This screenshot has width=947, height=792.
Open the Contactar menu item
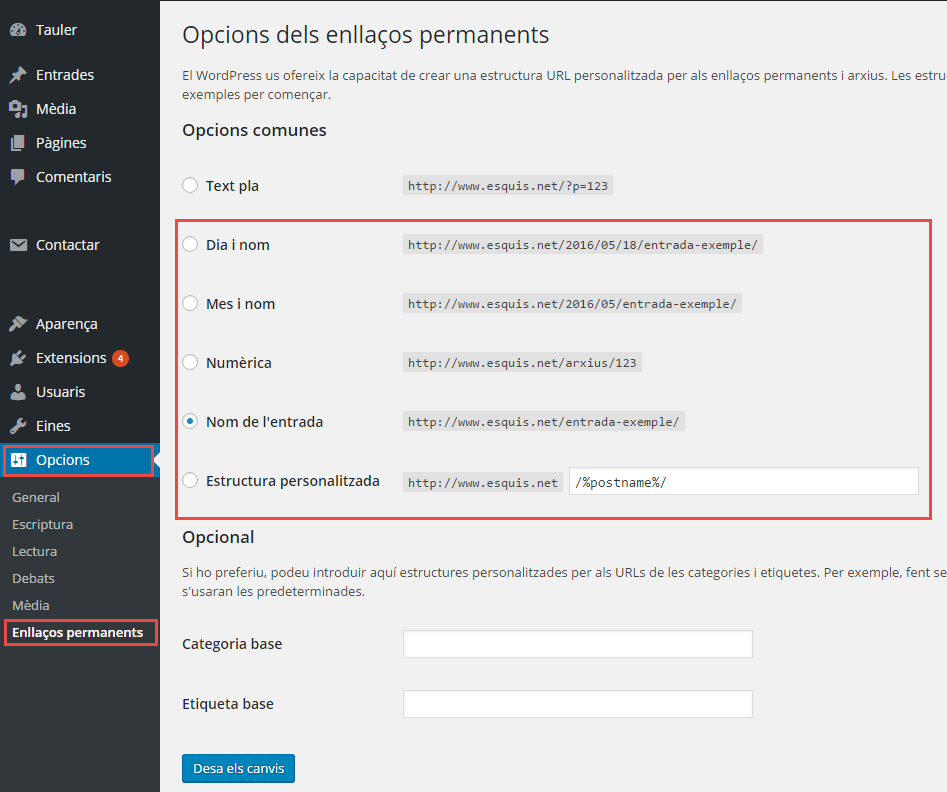[x=68, y=245]
